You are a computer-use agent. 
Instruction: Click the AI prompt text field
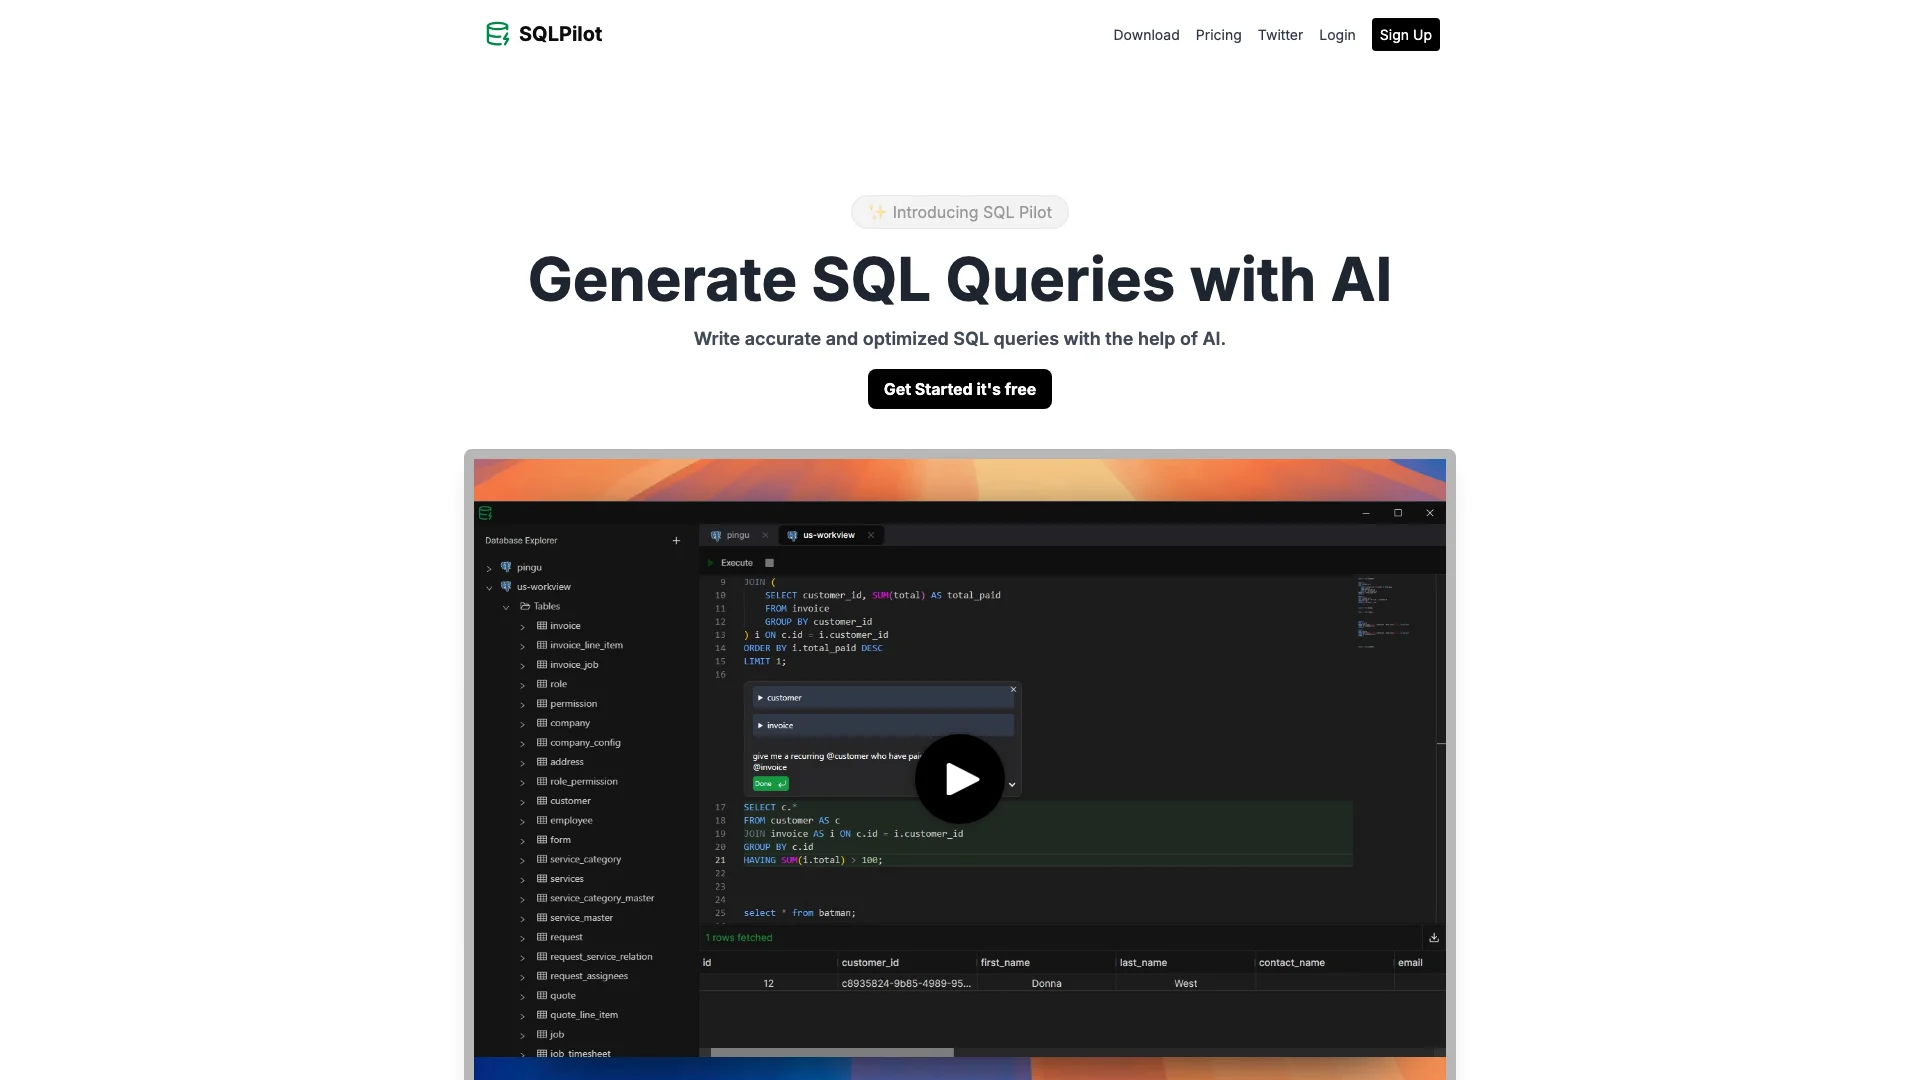[835, 762]
